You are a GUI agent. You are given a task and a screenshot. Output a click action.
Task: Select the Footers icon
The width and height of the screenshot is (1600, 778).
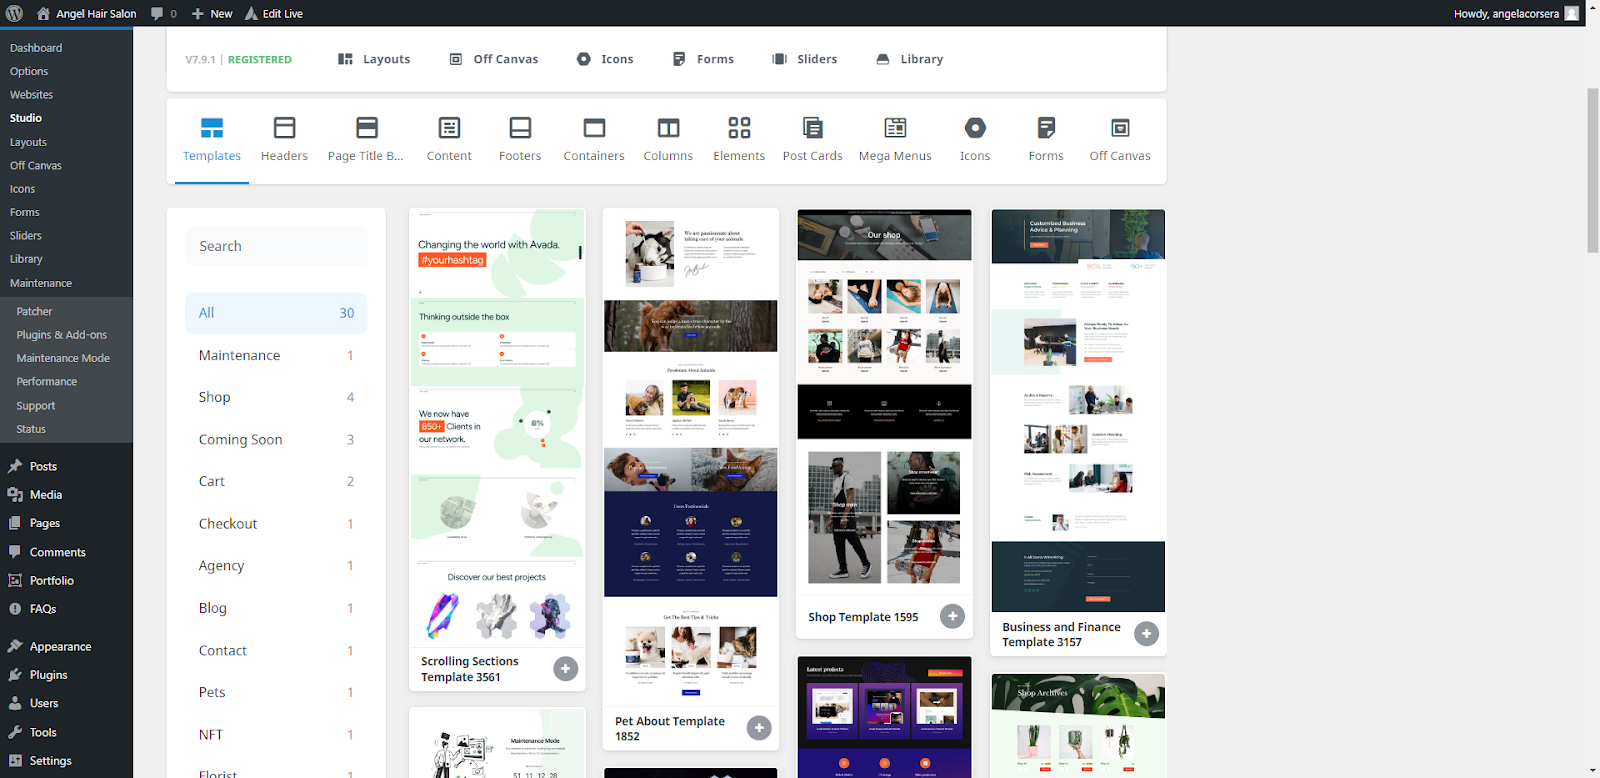click(520, 128)
